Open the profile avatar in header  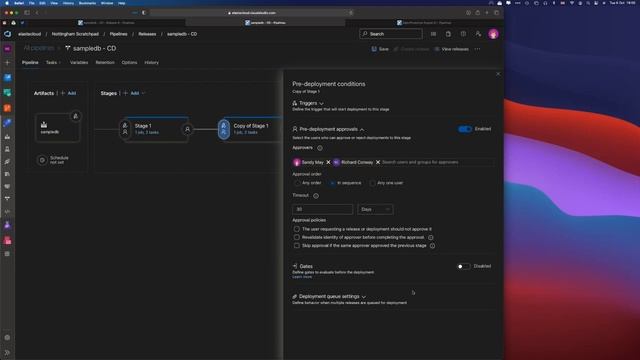point(493,34)
